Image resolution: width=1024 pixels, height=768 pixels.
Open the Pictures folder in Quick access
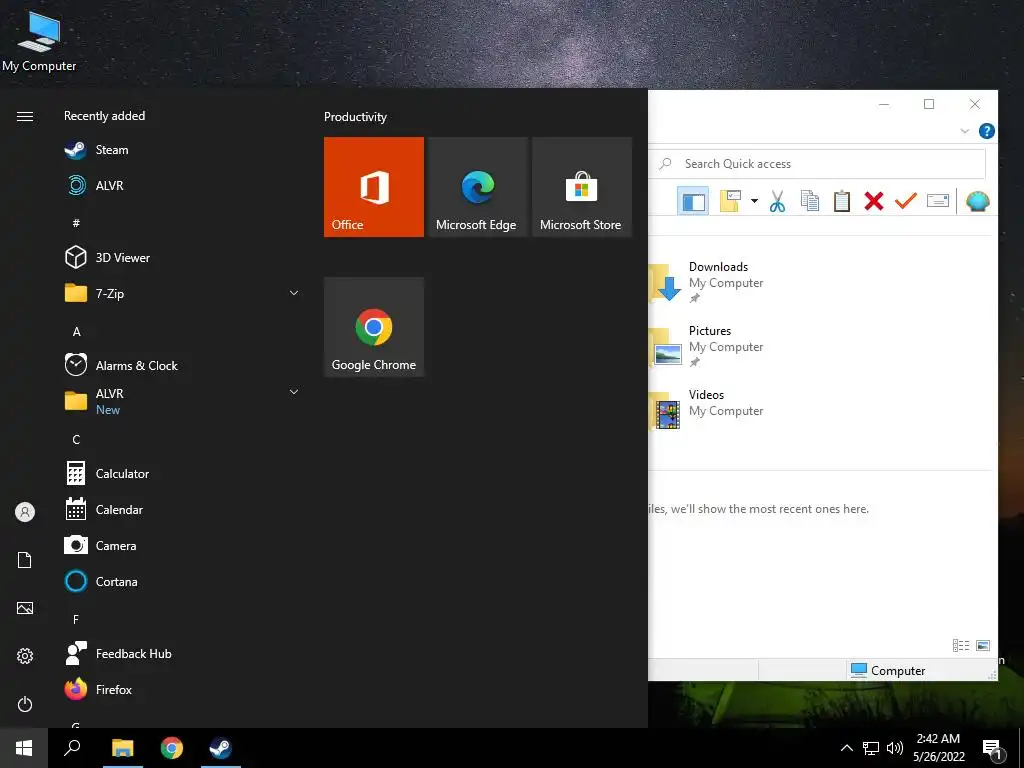point(707,346)
